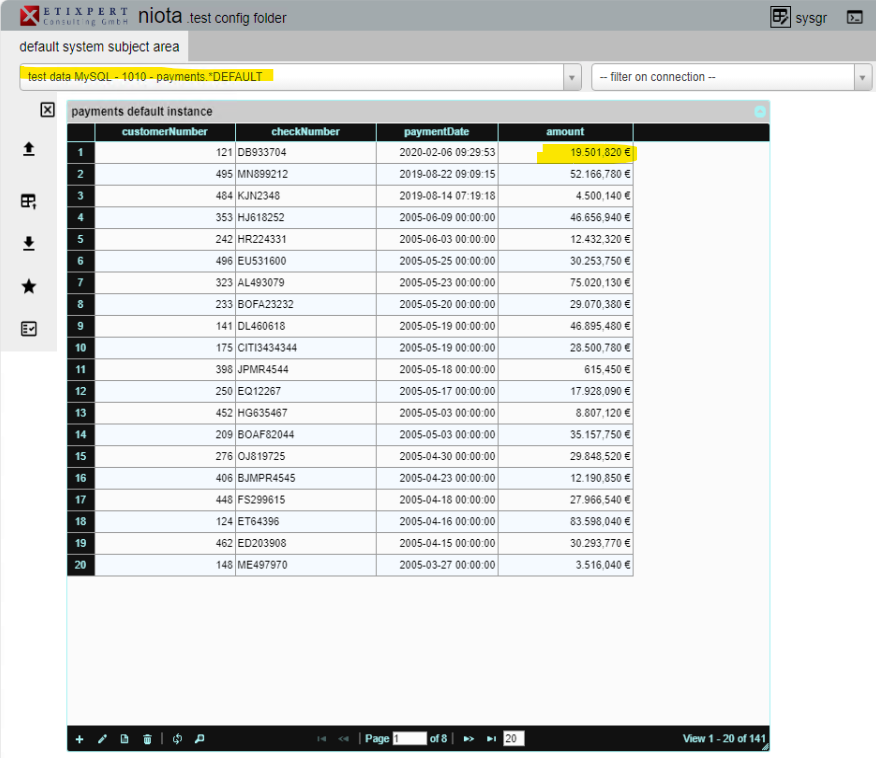Click the add new row plus icon
The width and height of the screenshot is (876, 758).
tap(79, 739)
